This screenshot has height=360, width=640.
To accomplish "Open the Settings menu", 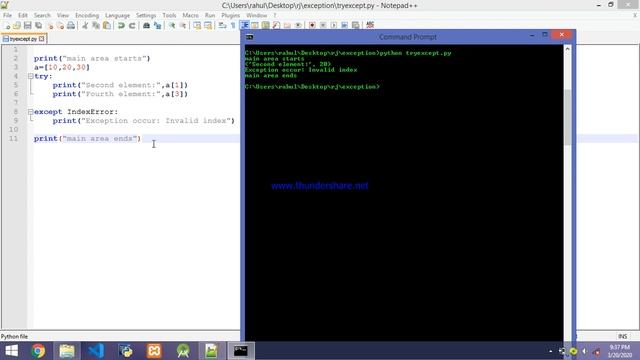I will point(146,15).
